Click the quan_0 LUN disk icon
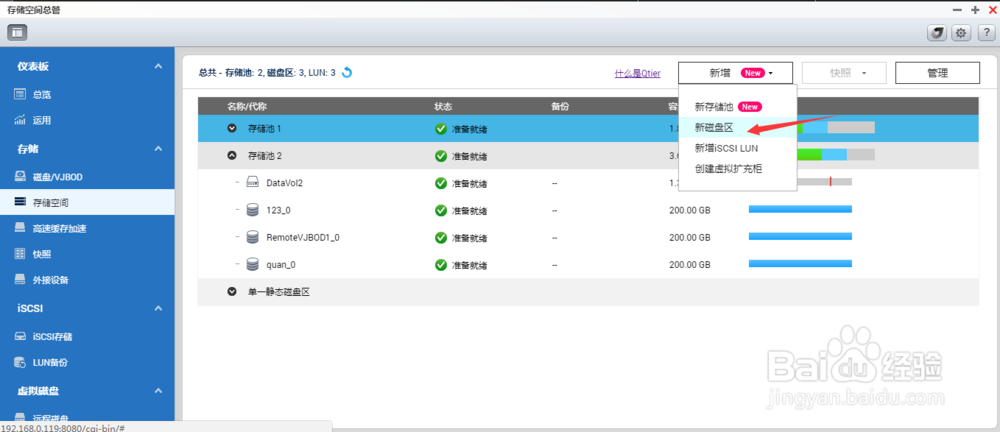 tap(253, 264)
